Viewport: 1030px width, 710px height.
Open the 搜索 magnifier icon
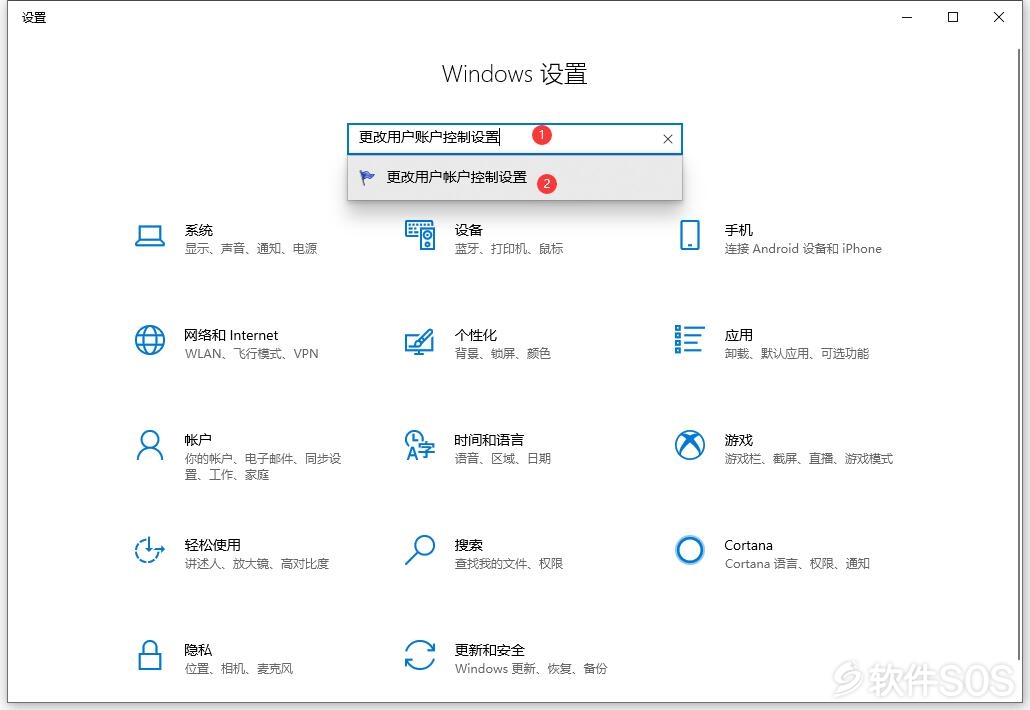pyautogui.click(x=420, y=550)
